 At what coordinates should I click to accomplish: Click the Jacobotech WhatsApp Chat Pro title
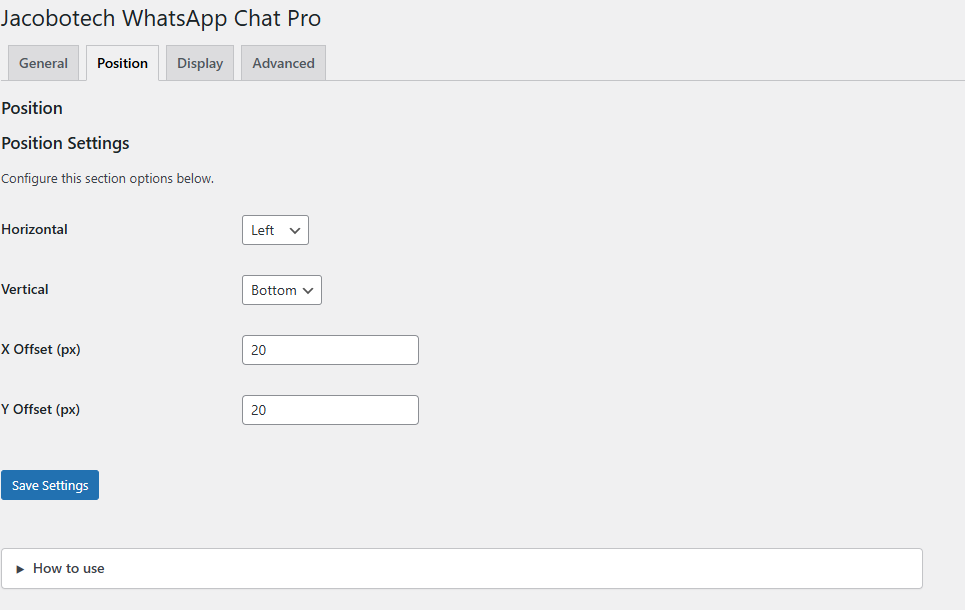click(161, 18)
